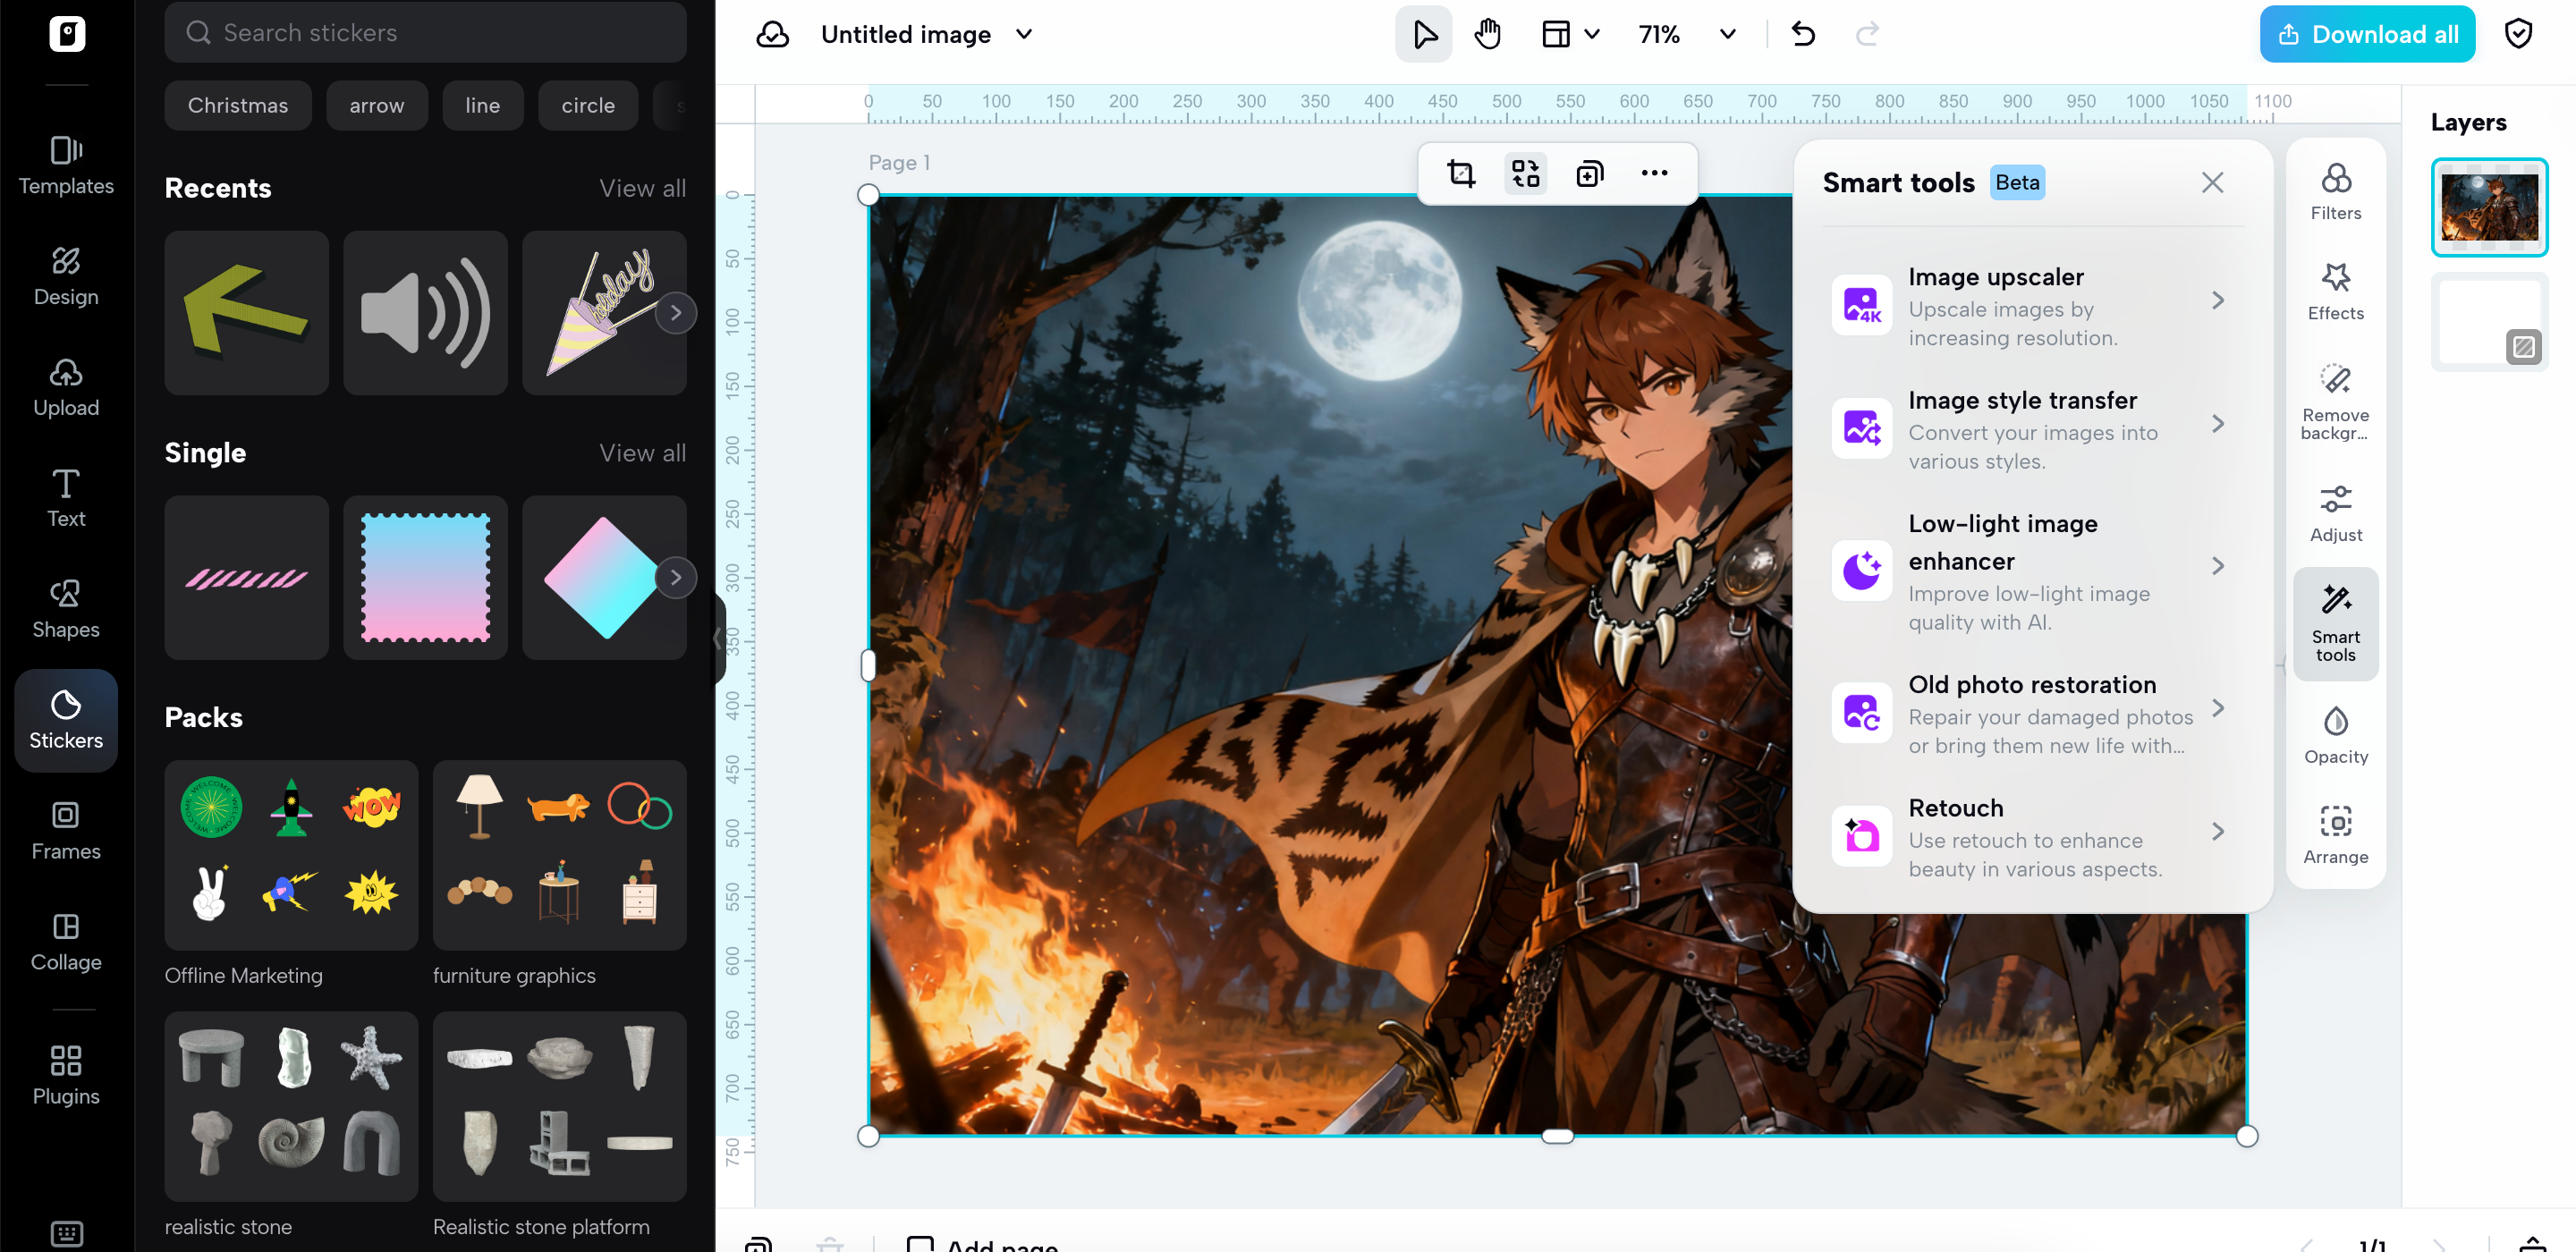Viewport: 2576px width, 1252px height.
Task: Expand more options via the three-dot menu
Action: (x=1654, y=172)
